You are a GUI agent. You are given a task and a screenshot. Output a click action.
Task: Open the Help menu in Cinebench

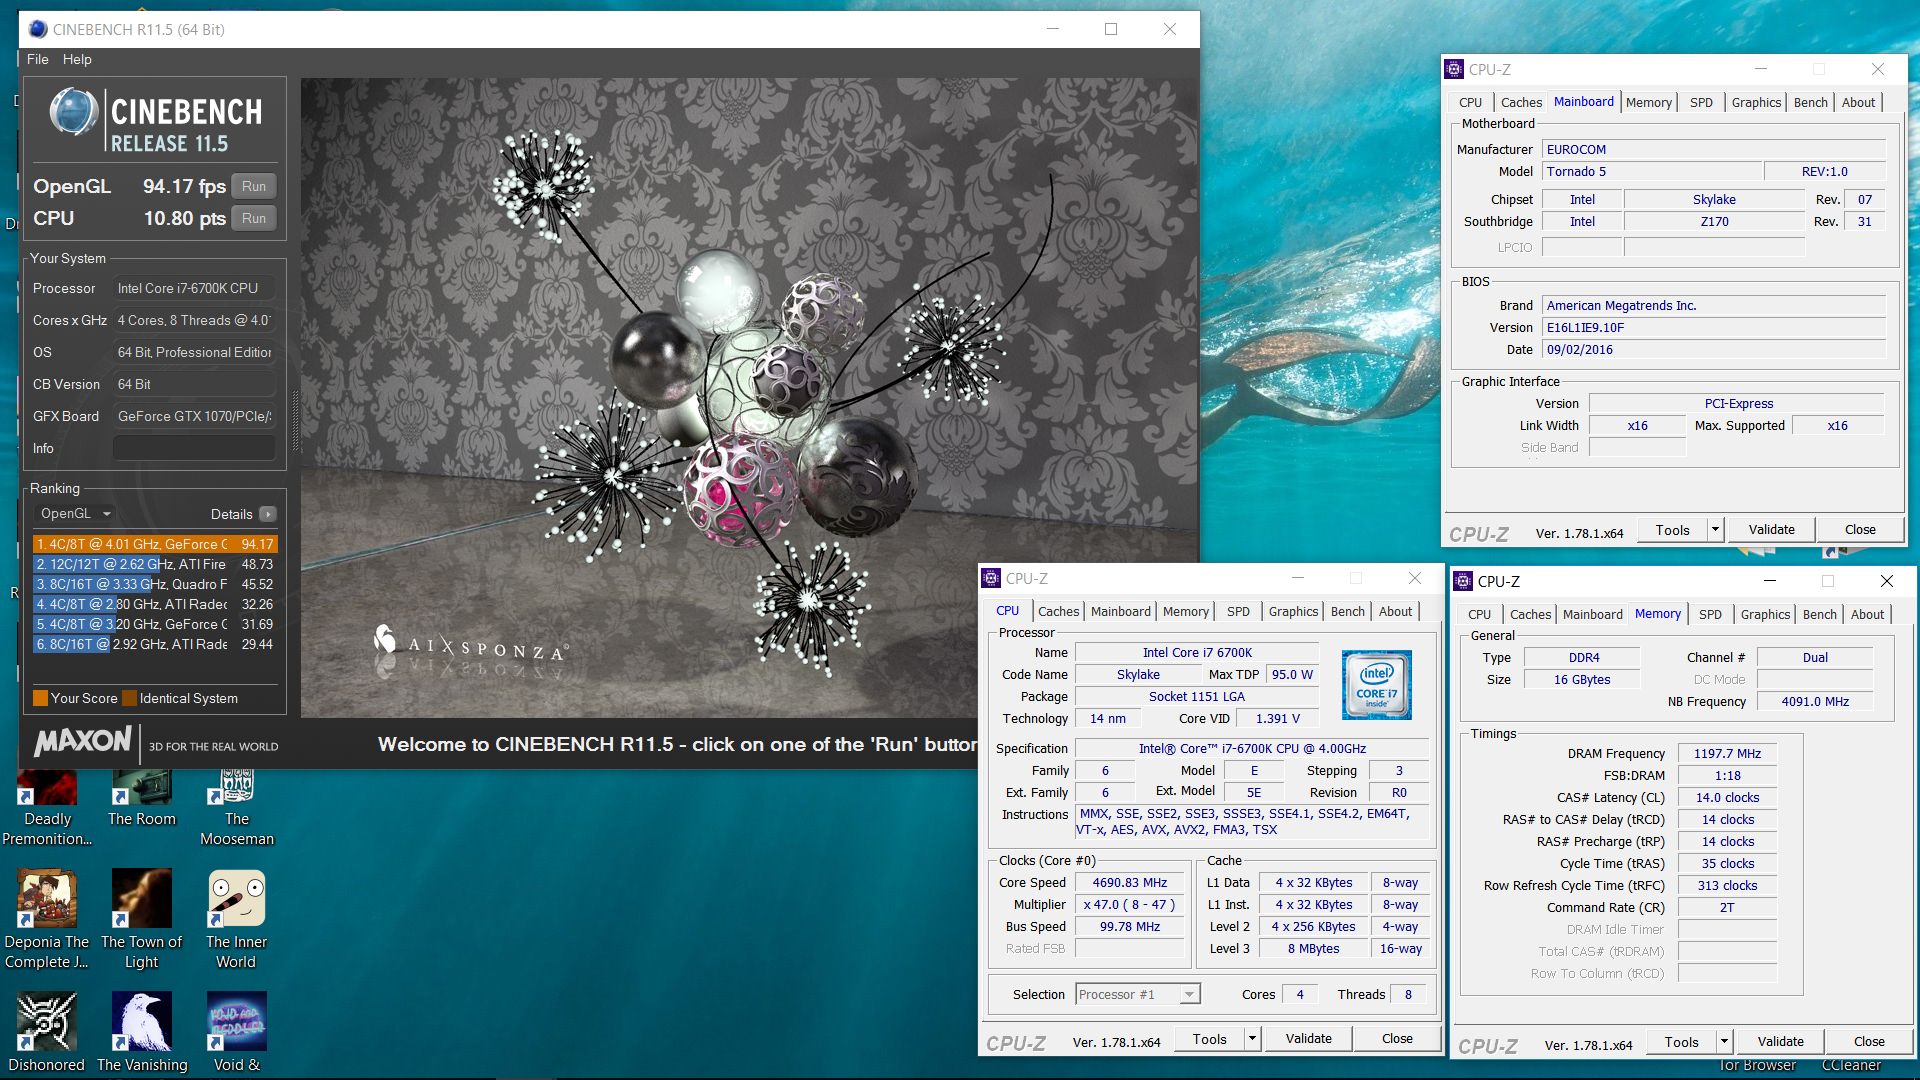click(77, 59)
